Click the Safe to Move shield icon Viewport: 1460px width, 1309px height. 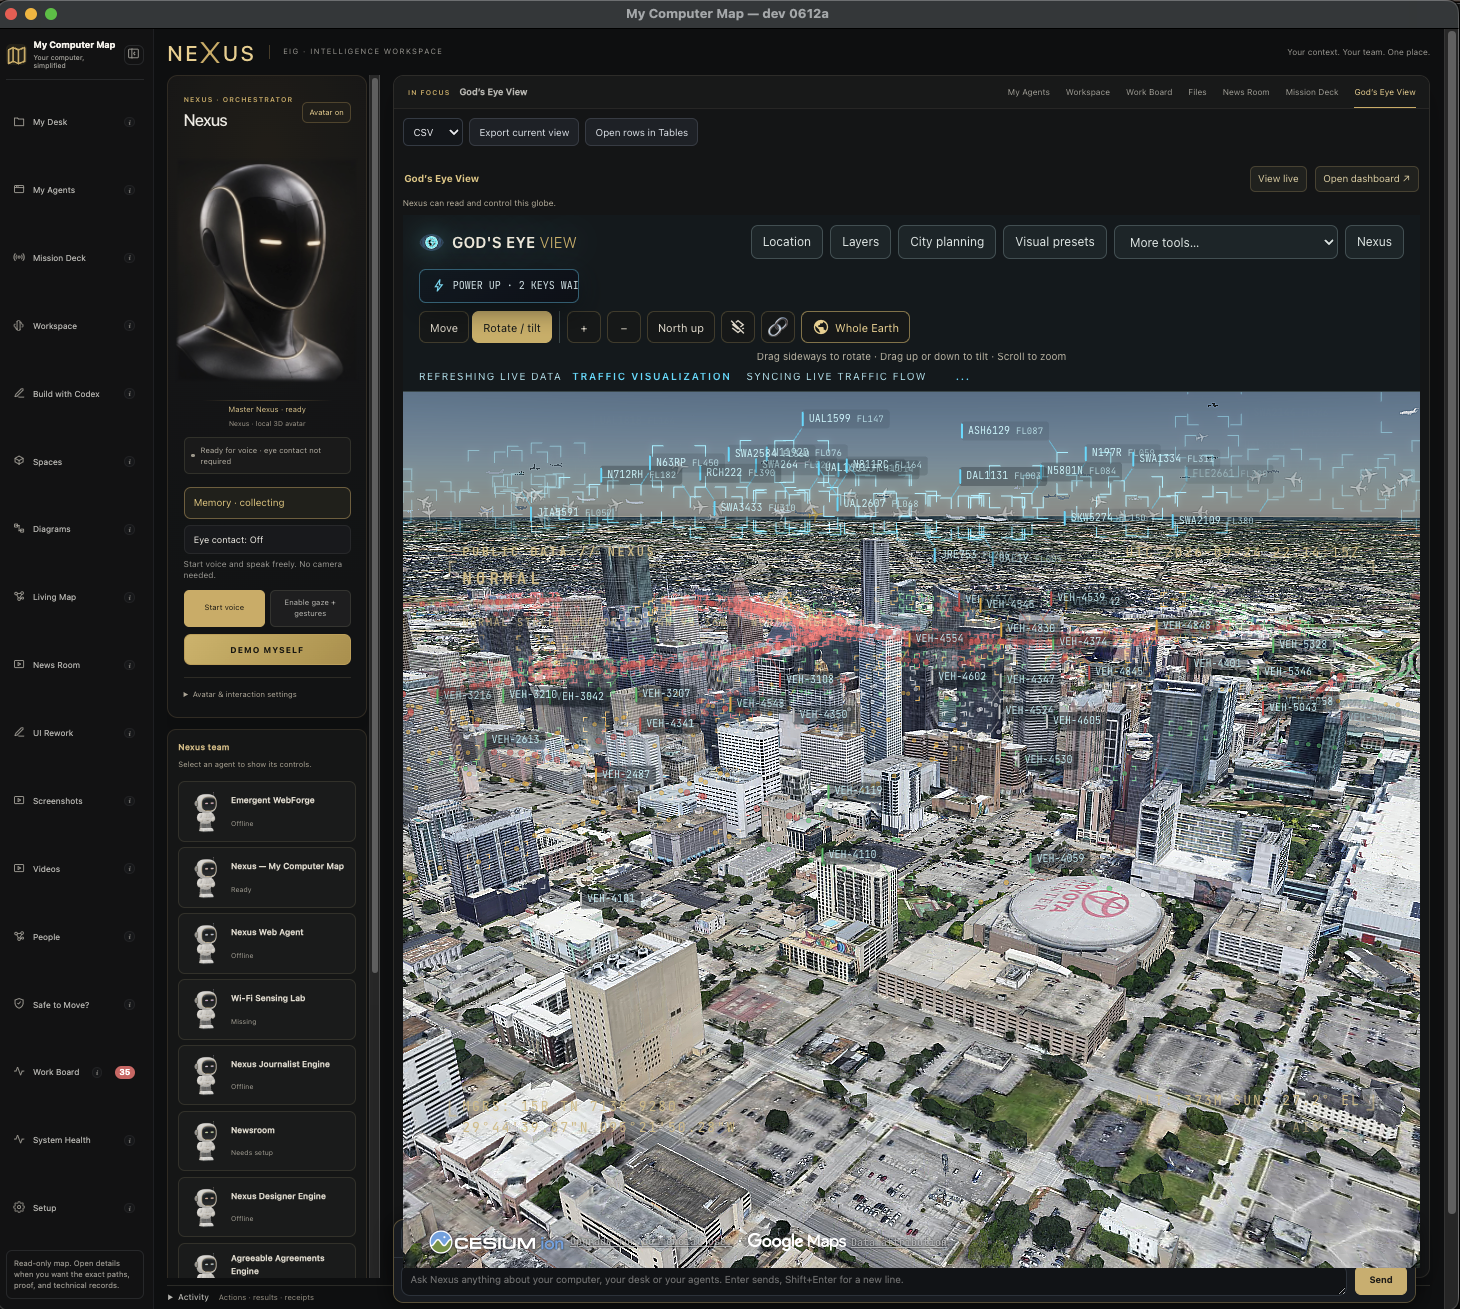(x=19, y=1004)
